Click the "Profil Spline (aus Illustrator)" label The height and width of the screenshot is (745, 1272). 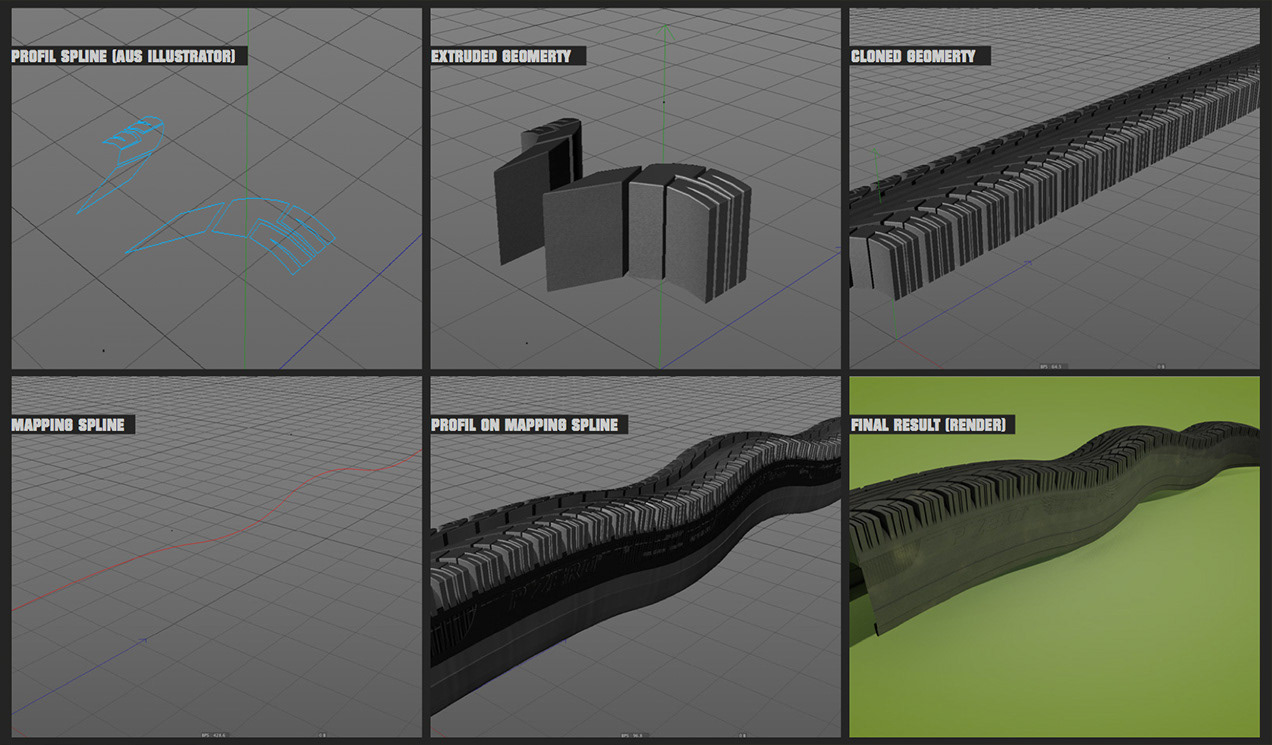124,56
